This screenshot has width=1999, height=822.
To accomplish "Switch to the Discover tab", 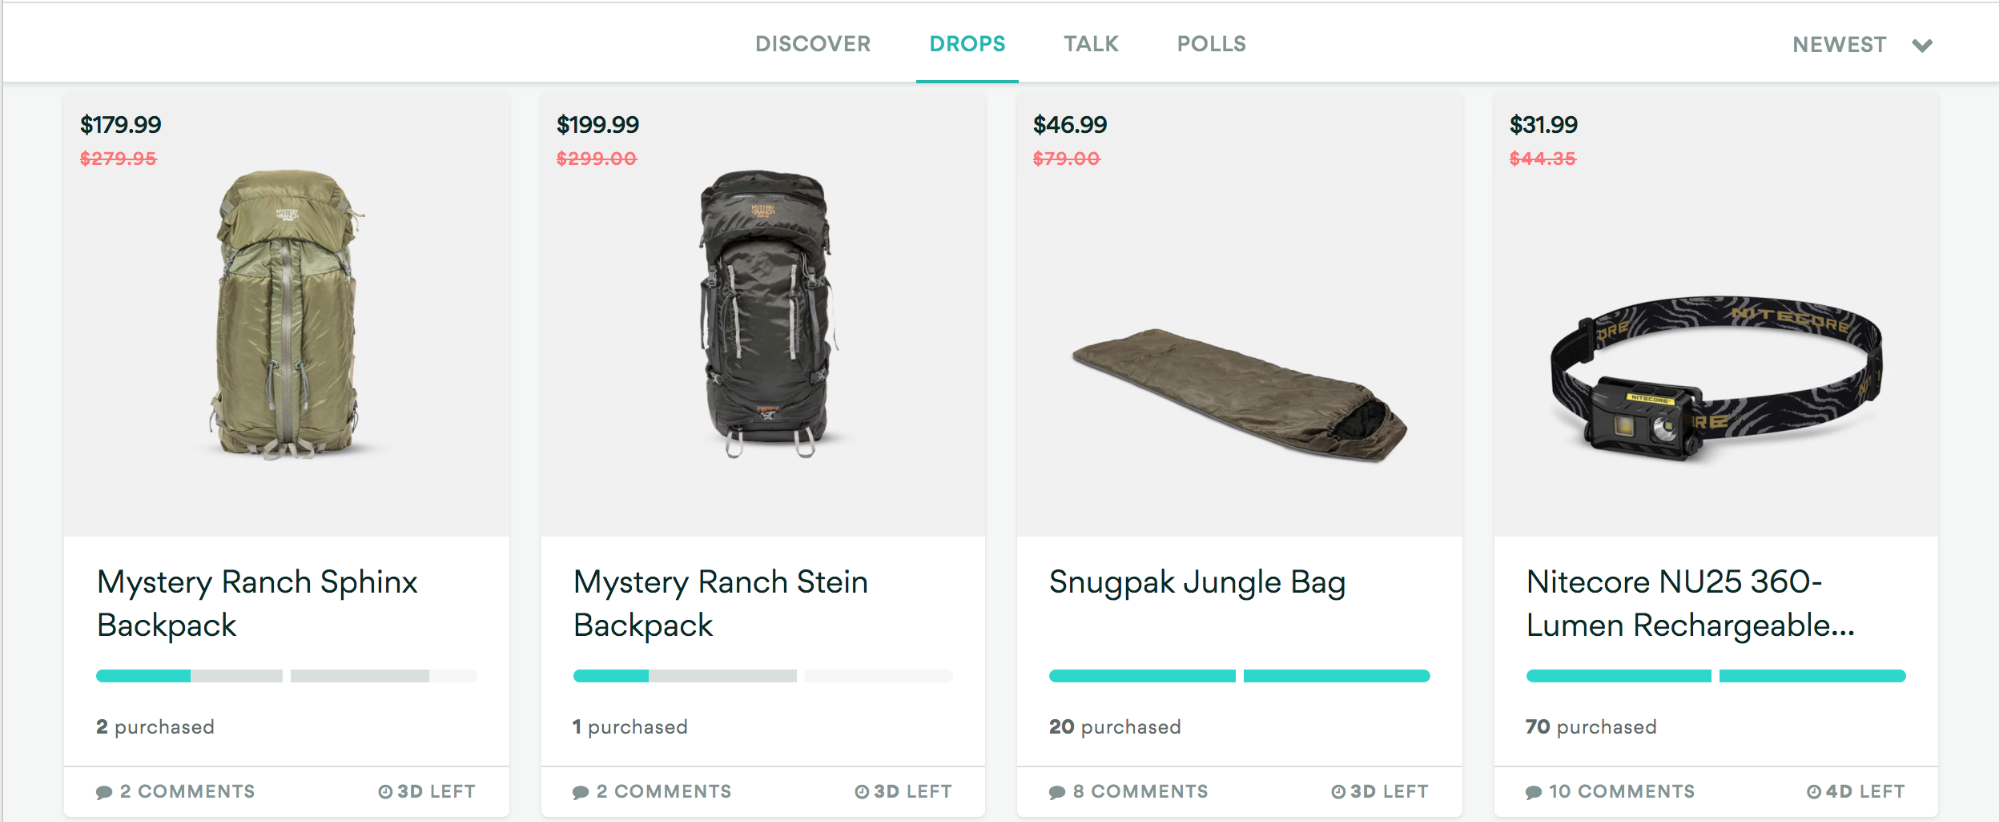I will tap(812, 44).
